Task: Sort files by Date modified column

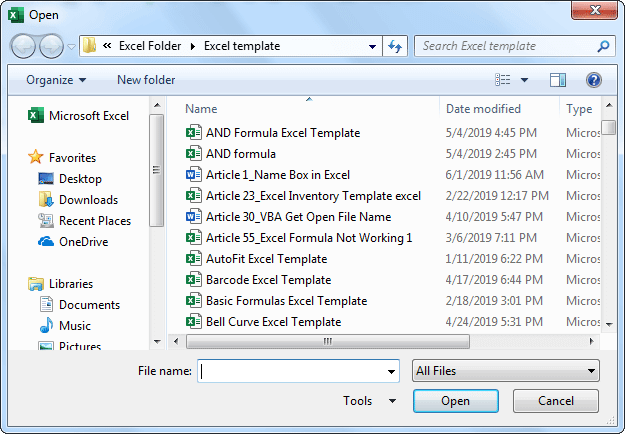Action: [483, 109]
